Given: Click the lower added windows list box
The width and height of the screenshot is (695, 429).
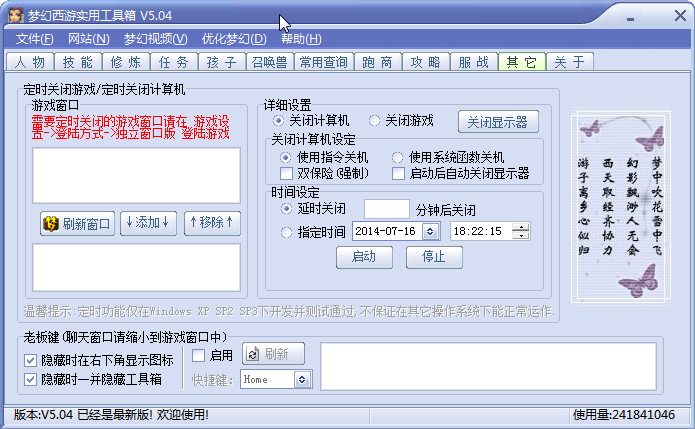Looking at the screenshot, I should pyautogui.click(x=137, y=267).
